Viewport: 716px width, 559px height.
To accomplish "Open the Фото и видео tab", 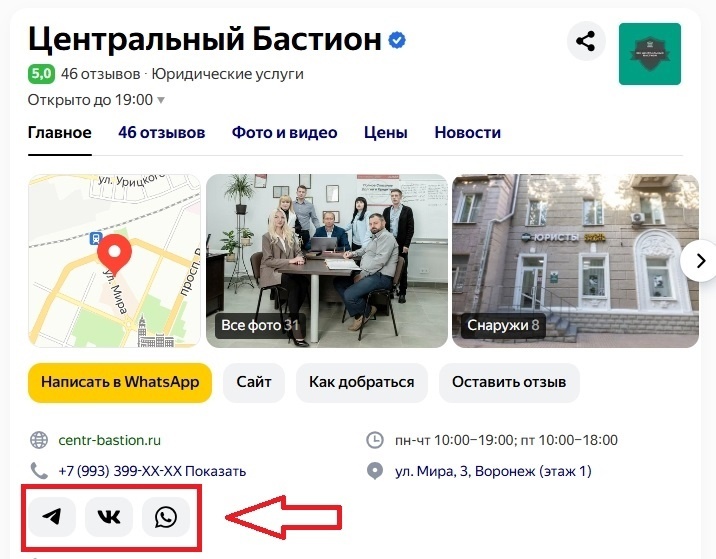I will point(284,132).
